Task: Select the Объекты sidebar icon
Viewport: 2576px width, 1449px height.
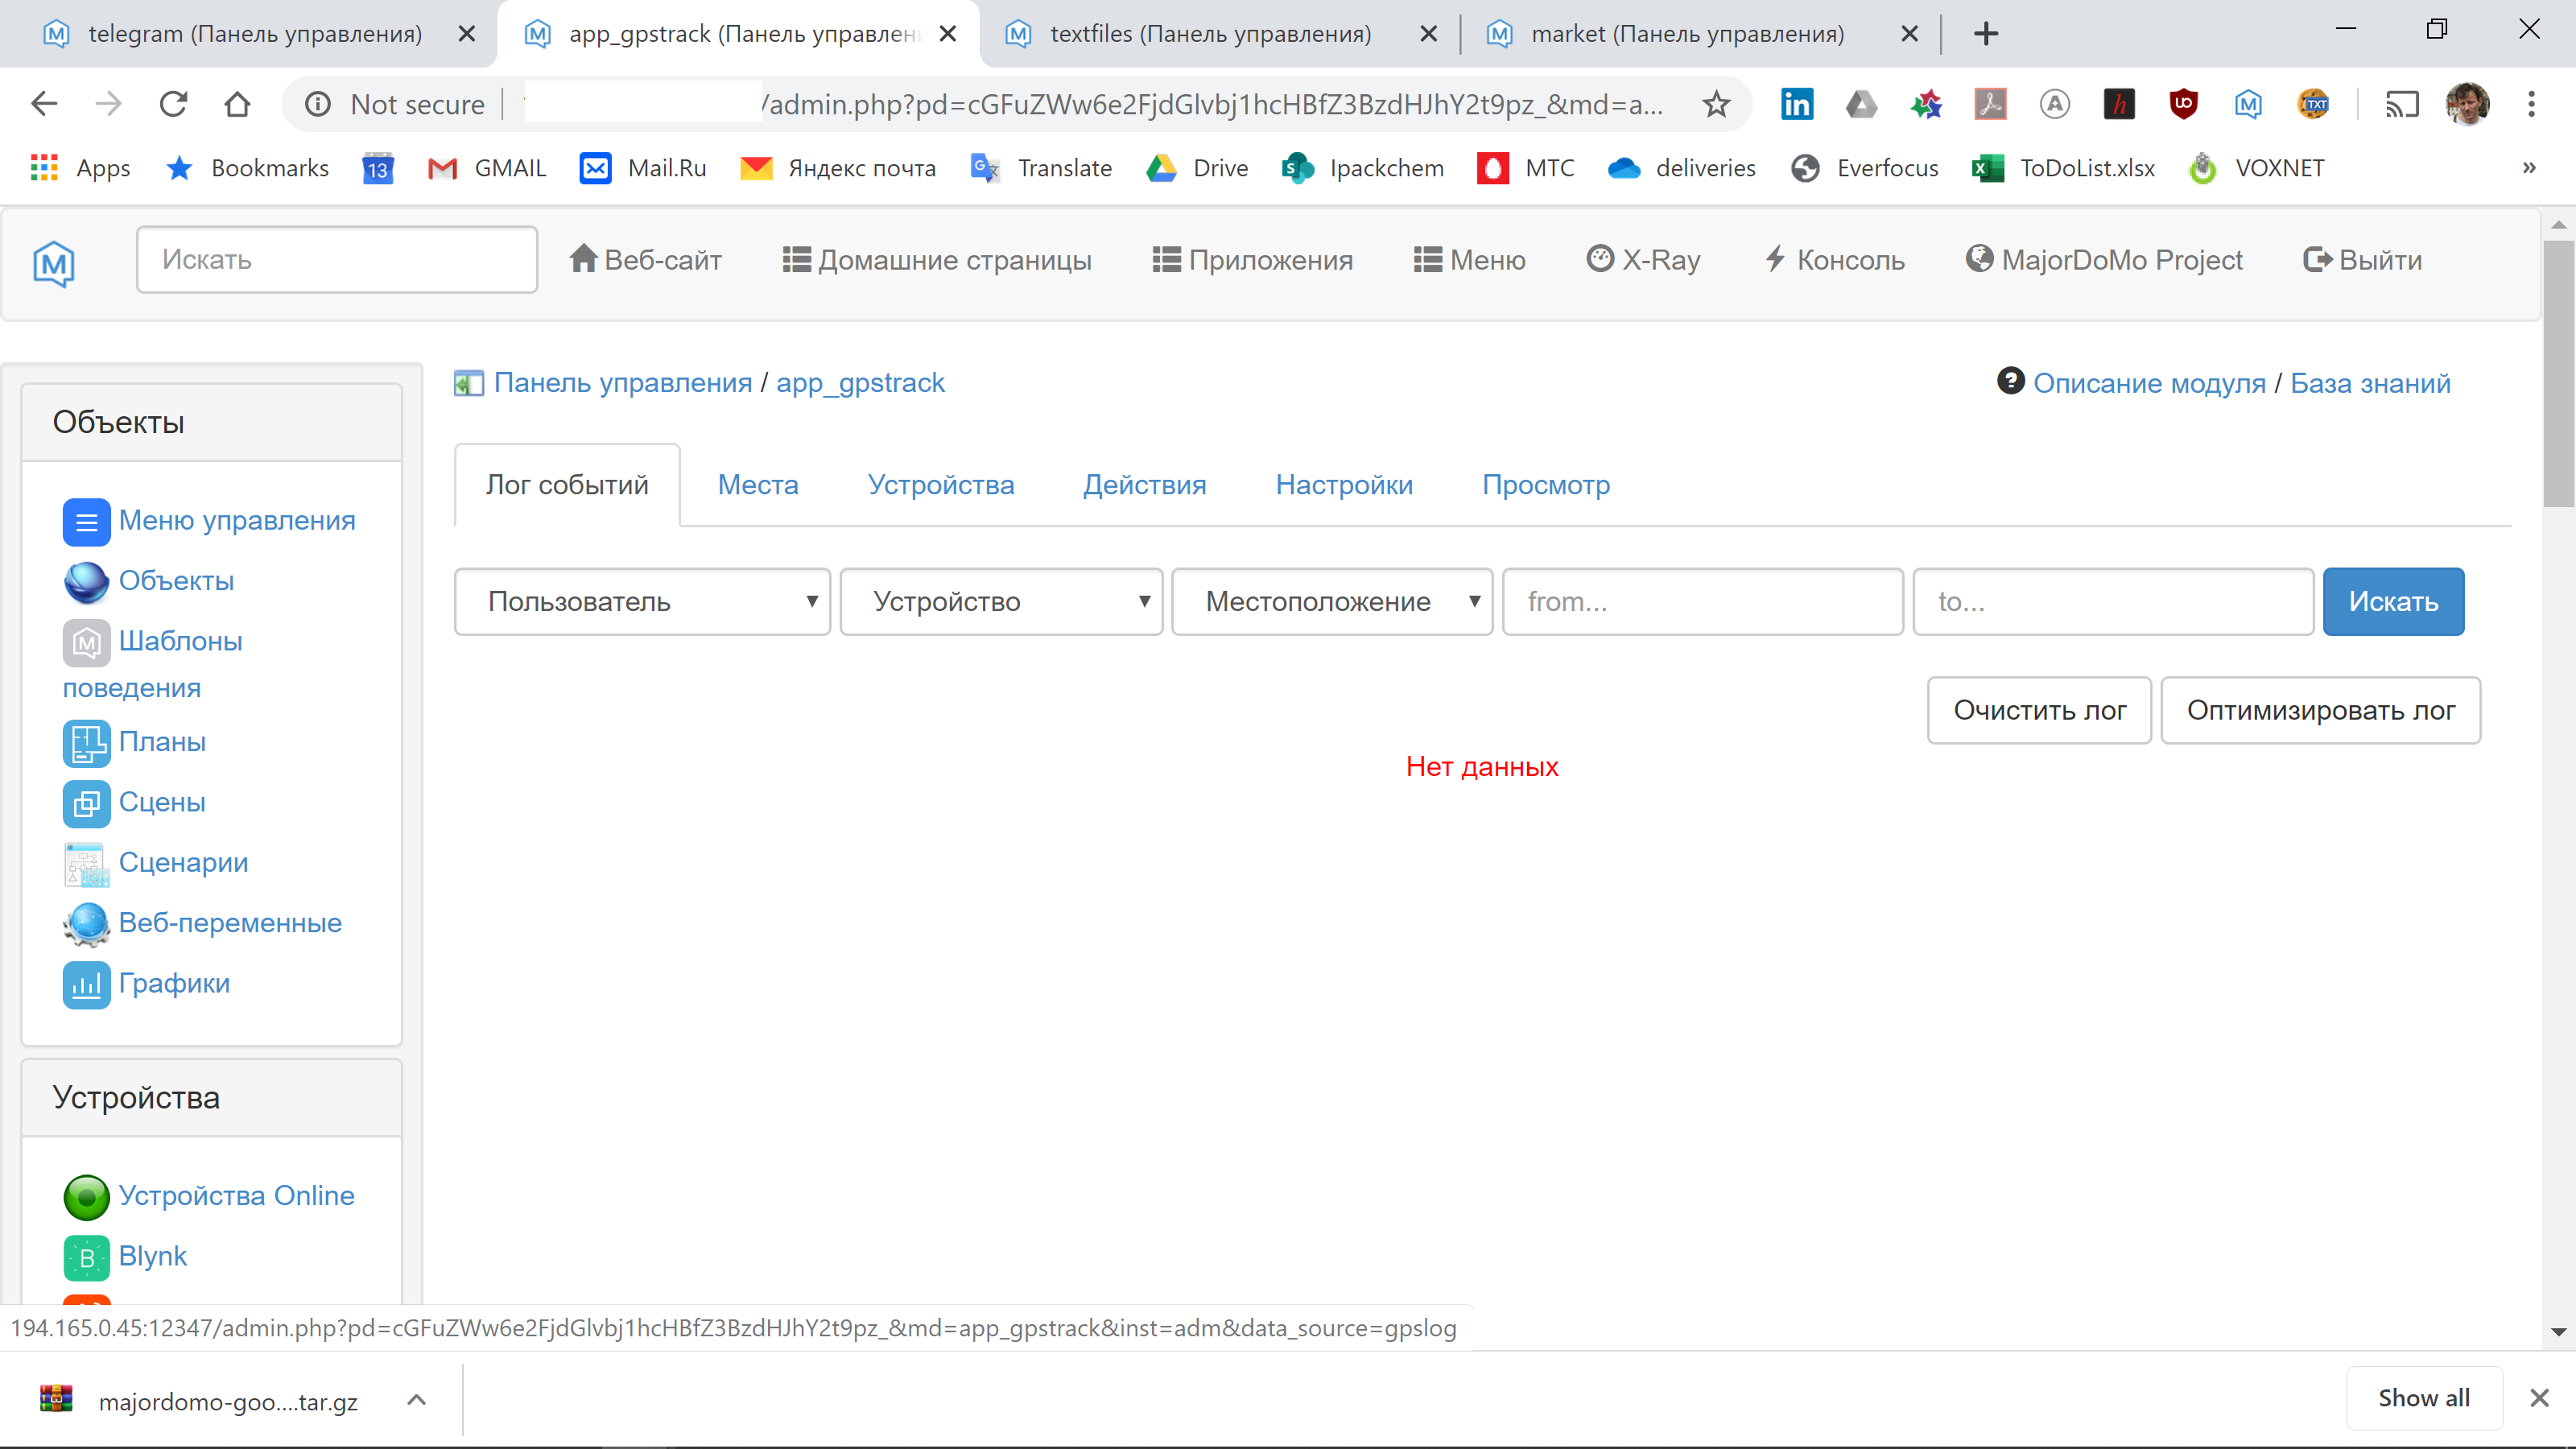Action: click(86, 582)
